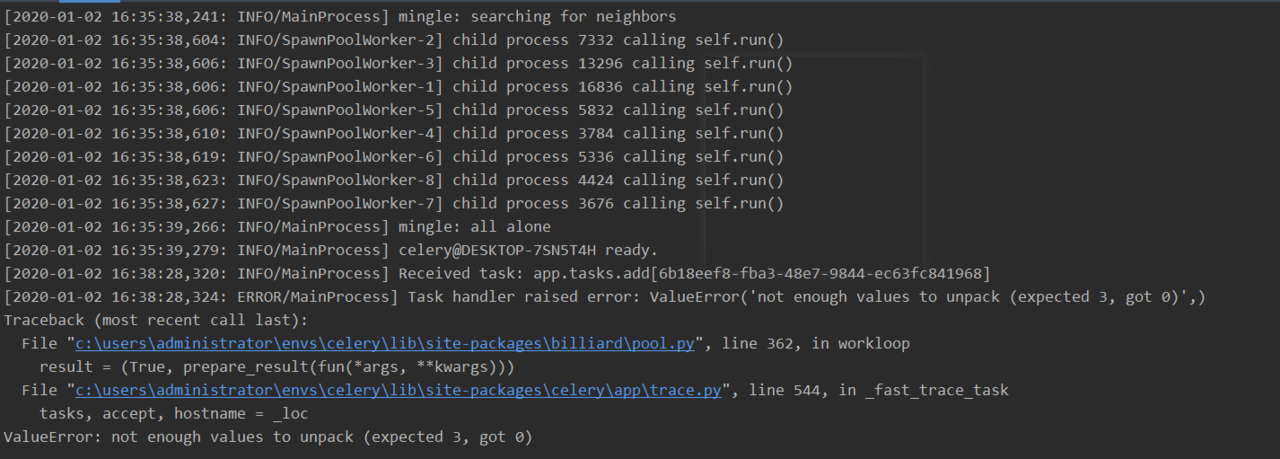Image resolution: width=1280 pixels, height=459 pixels.
Task: Click the 'Traceback (most recent call last):' line
Action: (157, 320)
